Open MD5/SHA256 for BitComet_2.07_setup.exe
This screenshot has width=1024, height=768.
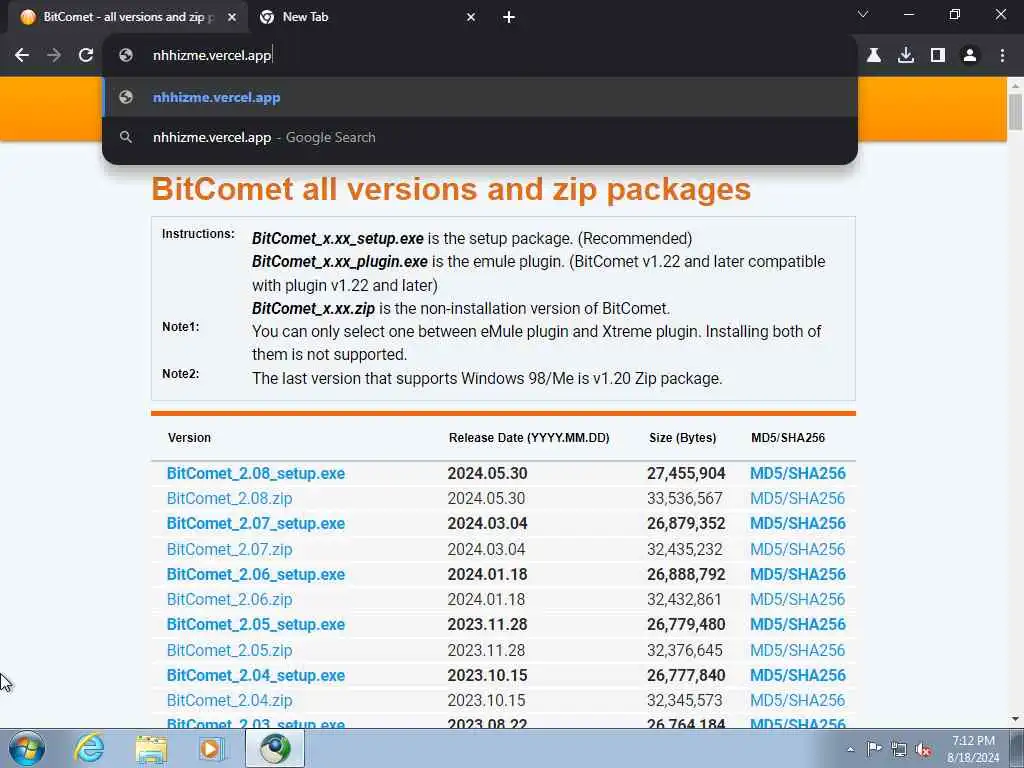(797, 523)
